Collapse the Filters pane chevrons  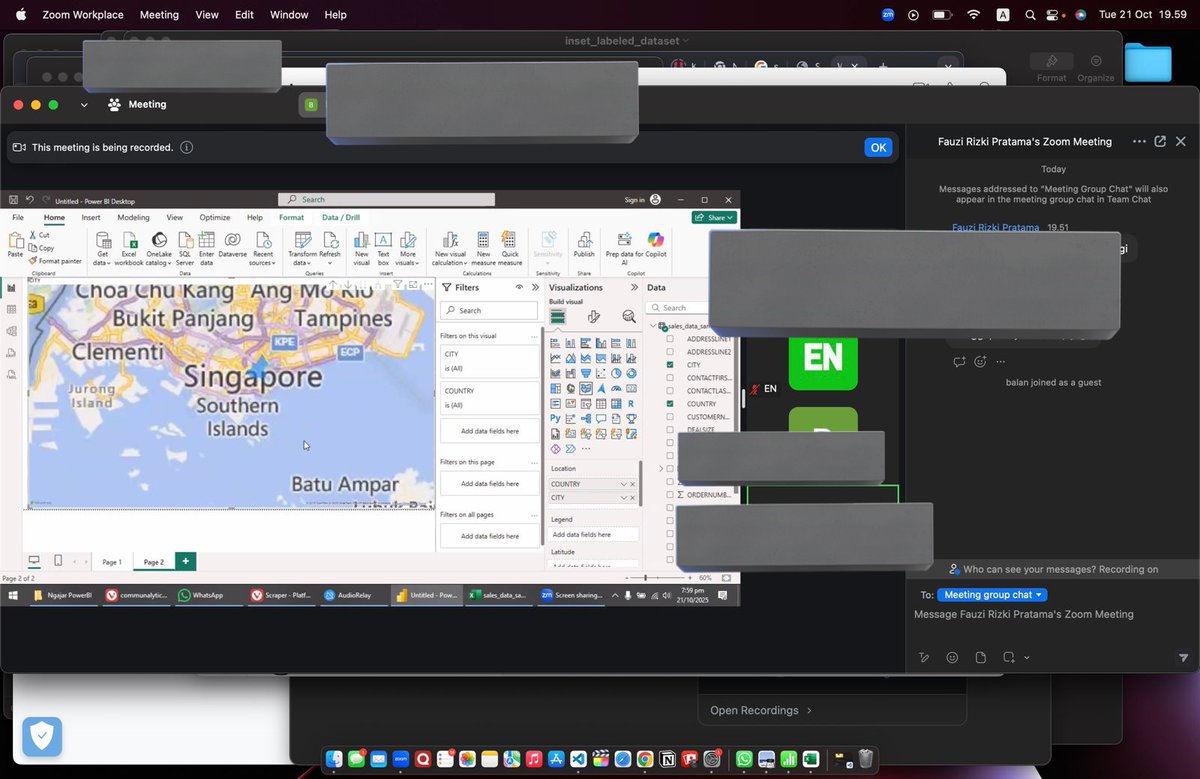(535, 287)
